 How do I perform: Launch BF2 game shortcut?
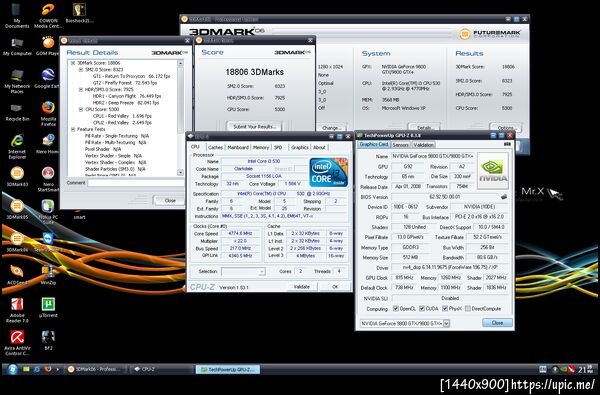(48, 341)
